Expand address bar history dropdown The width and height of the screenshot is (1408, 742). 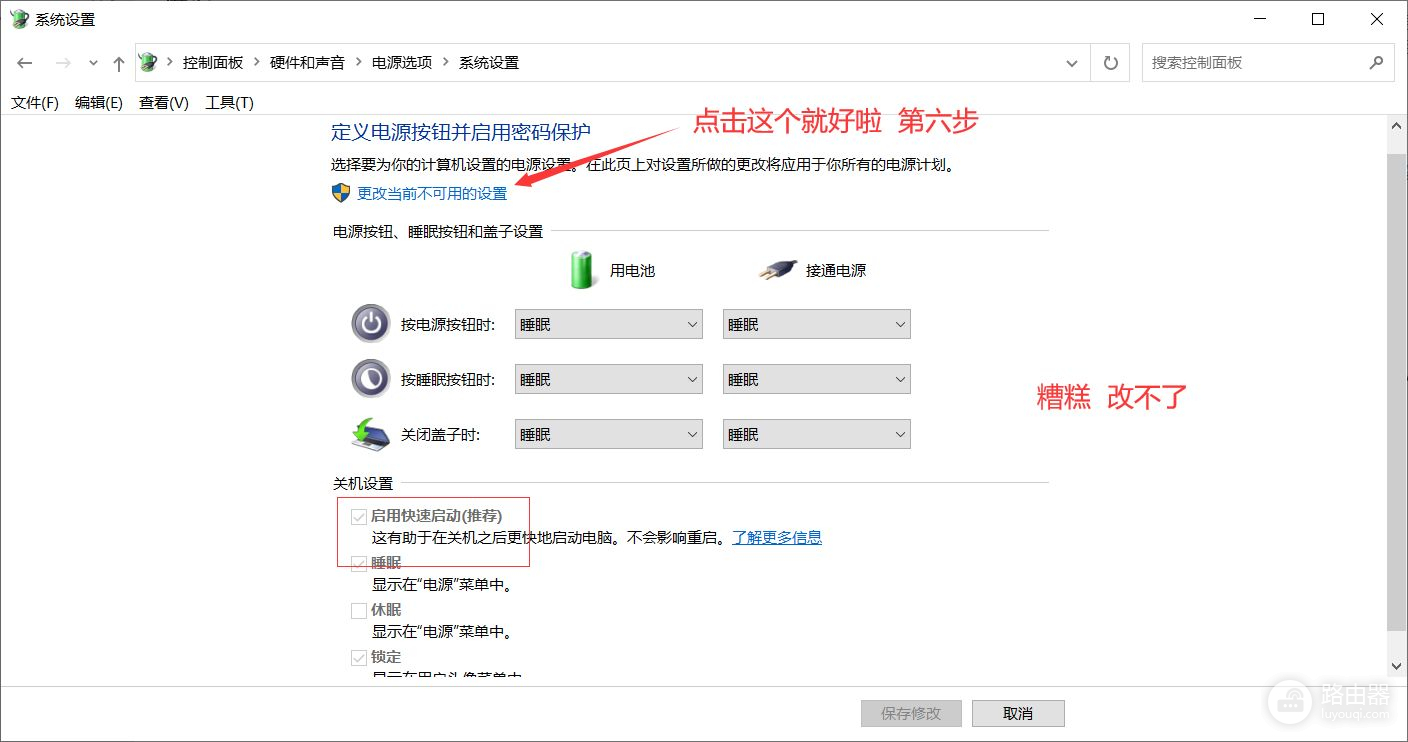click(x=1072, y=63)
